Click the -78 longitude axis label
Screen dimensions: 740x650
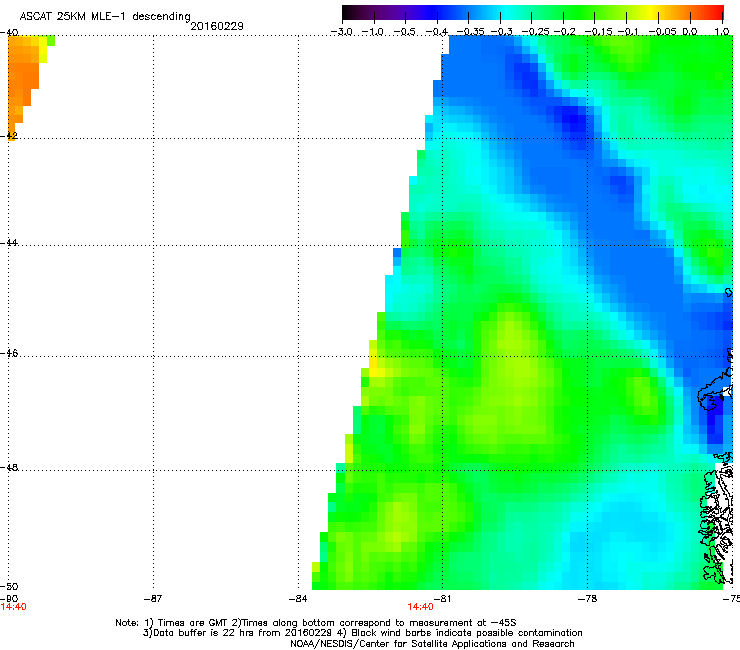pyautogui.click(x=587, y=599)
